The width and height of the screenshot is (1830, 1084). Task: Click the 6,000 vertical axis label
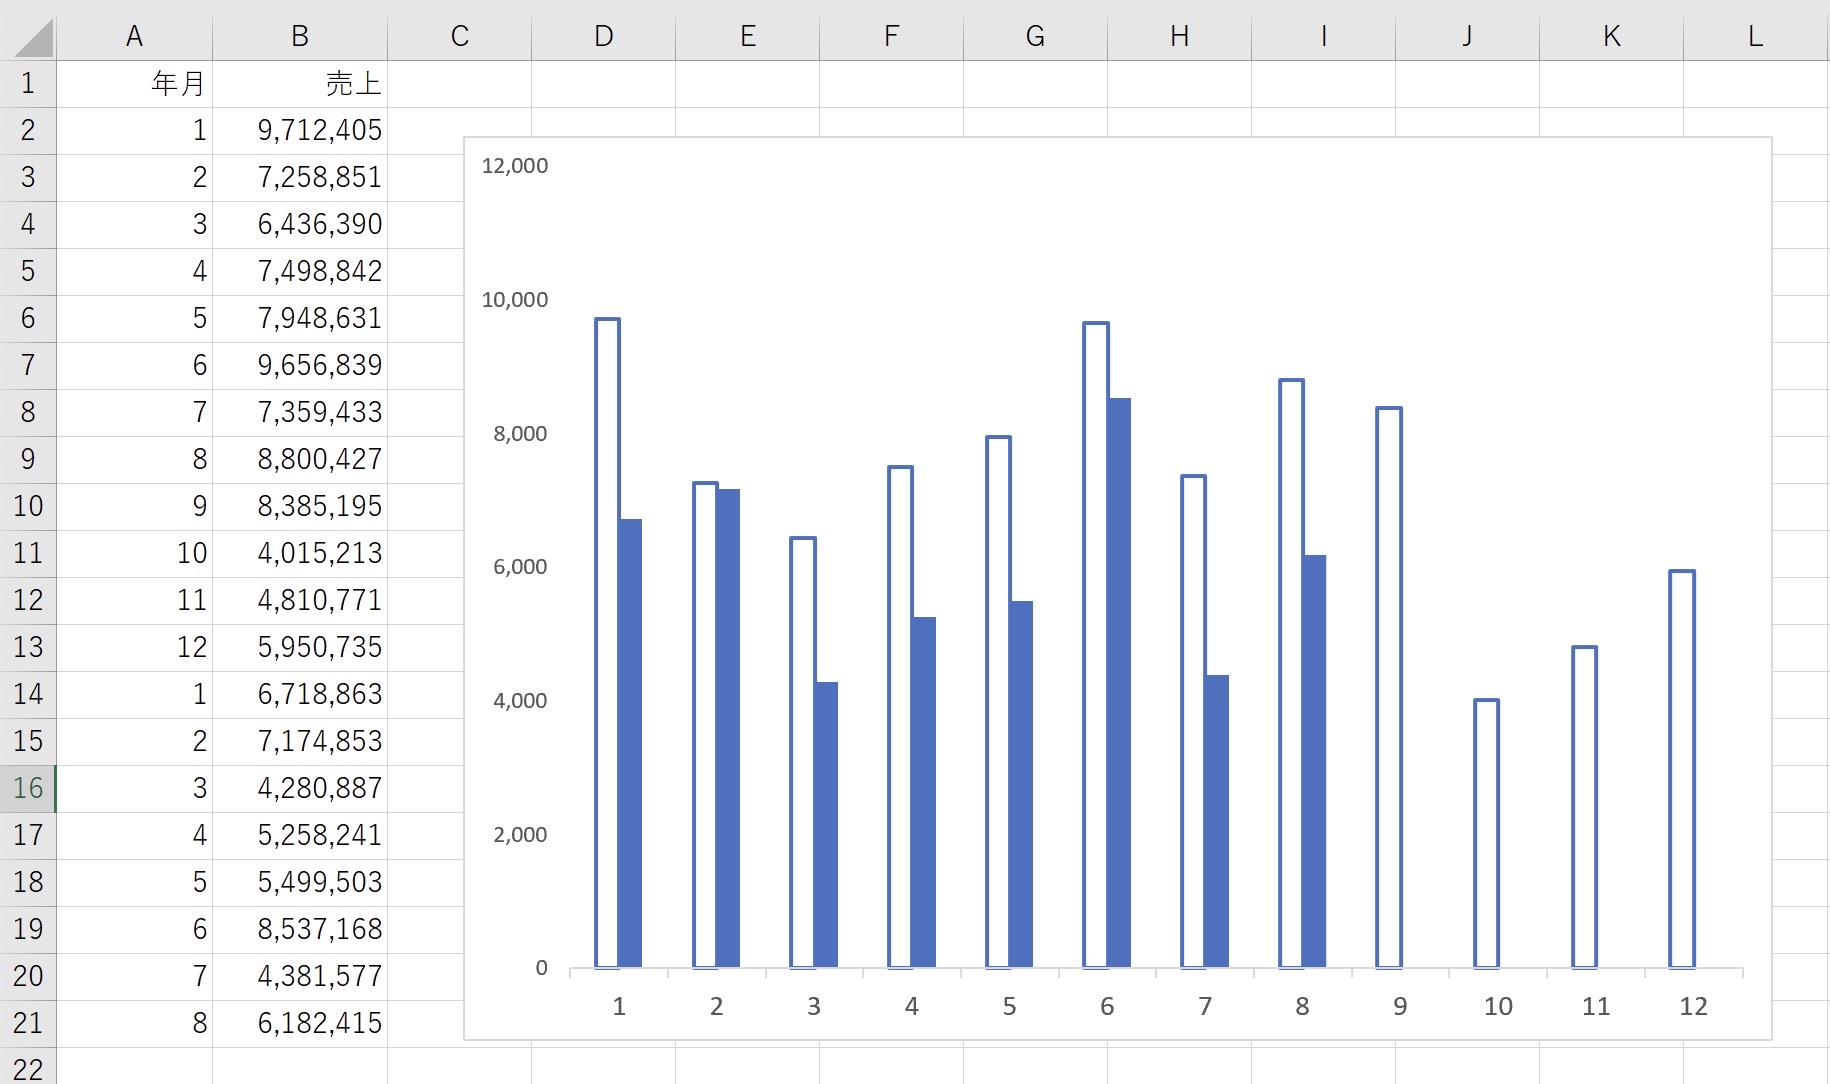click(520, 567)
